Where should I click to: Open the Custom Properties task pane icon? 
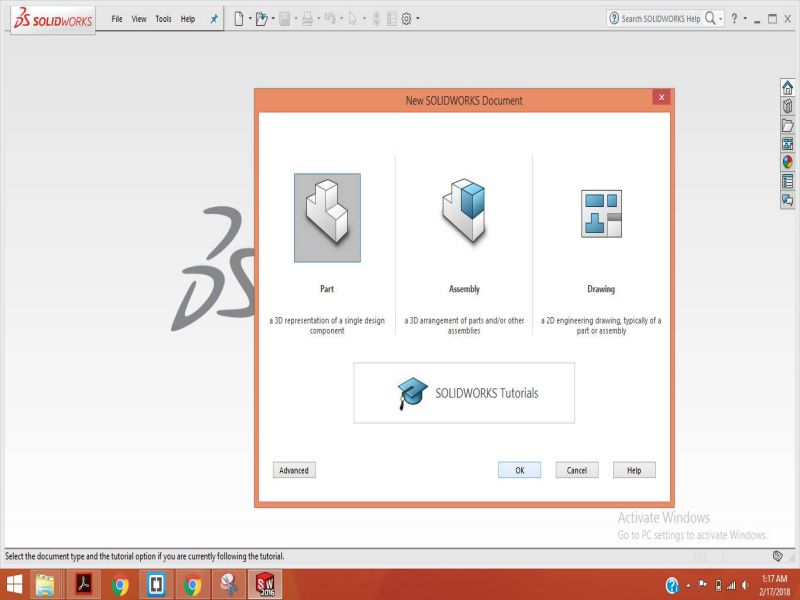[788, 181]
